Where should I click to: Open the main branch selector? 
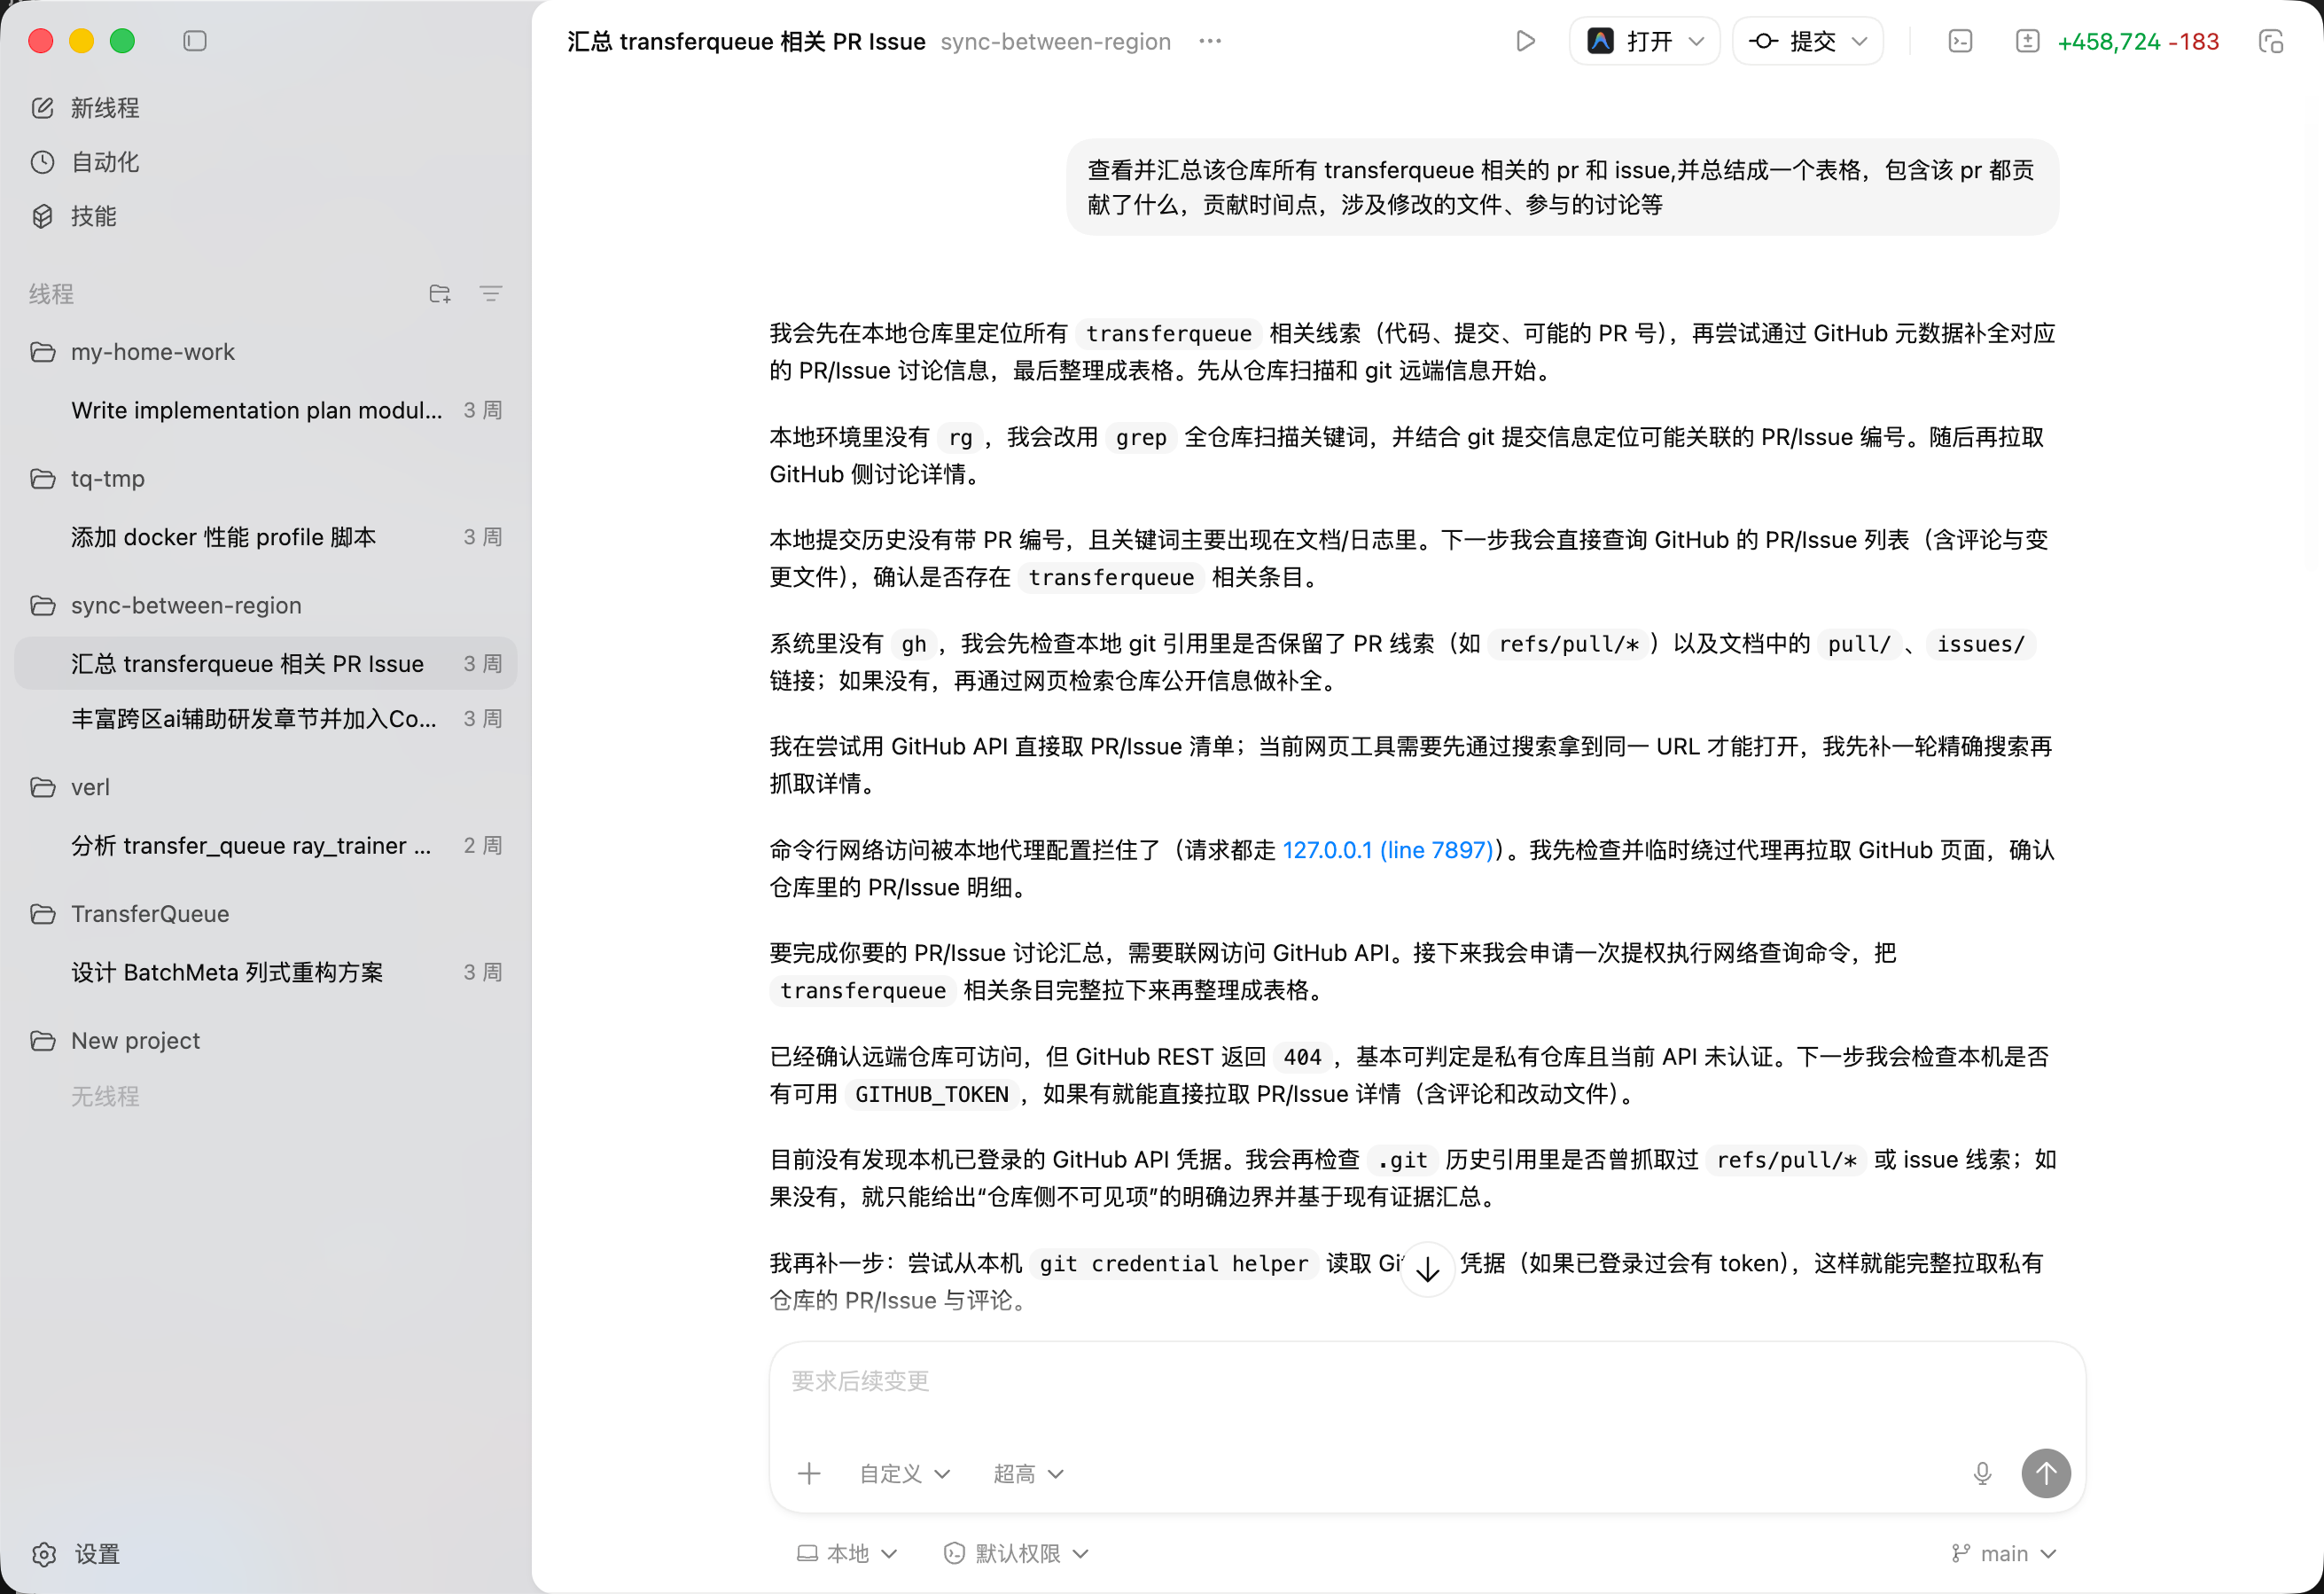point(2004,1553)
